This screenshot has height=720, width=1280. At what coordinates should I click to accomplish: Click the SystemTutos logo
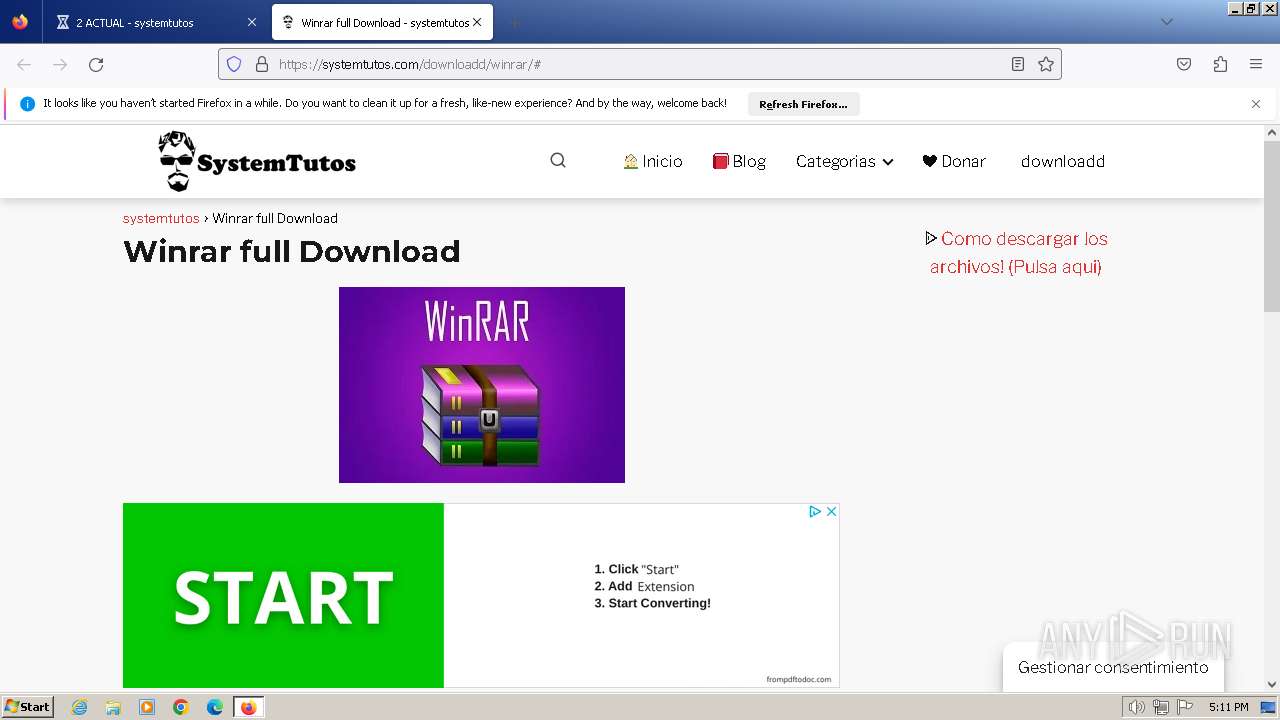pyautogui.click(x=257, y=161)
